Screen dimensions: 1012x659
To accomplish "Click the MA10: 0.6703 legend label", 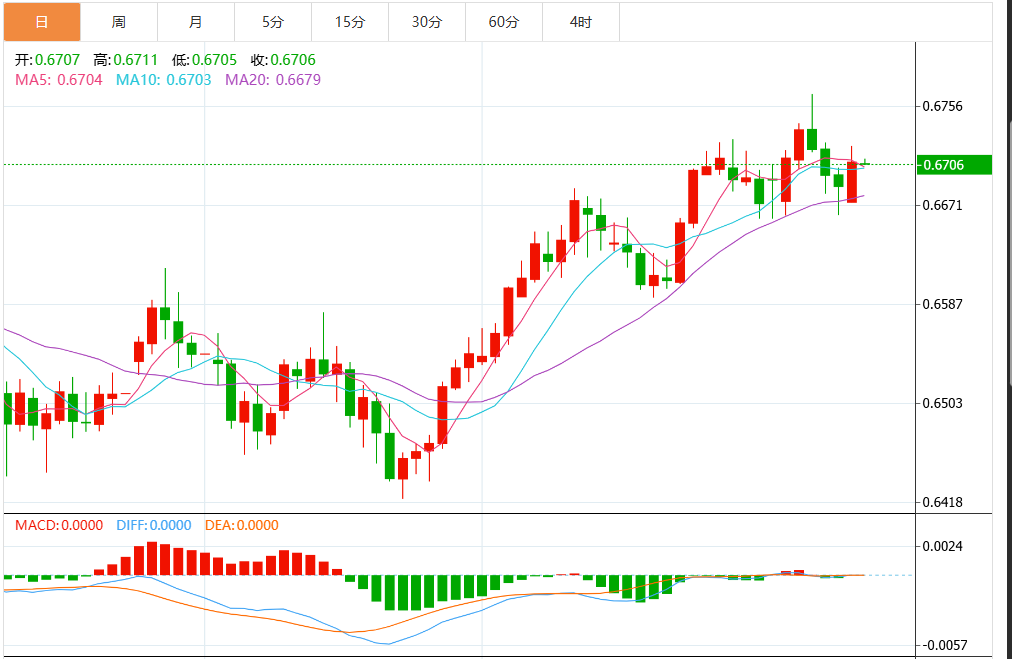I will coord(164,79).
